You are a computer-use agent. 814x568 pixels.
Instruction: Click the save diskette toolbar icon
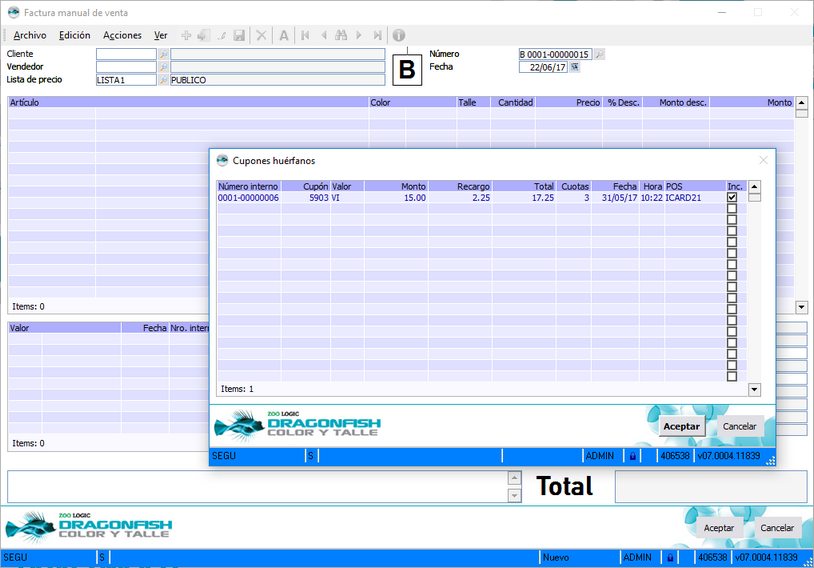(x=239, y=35)
